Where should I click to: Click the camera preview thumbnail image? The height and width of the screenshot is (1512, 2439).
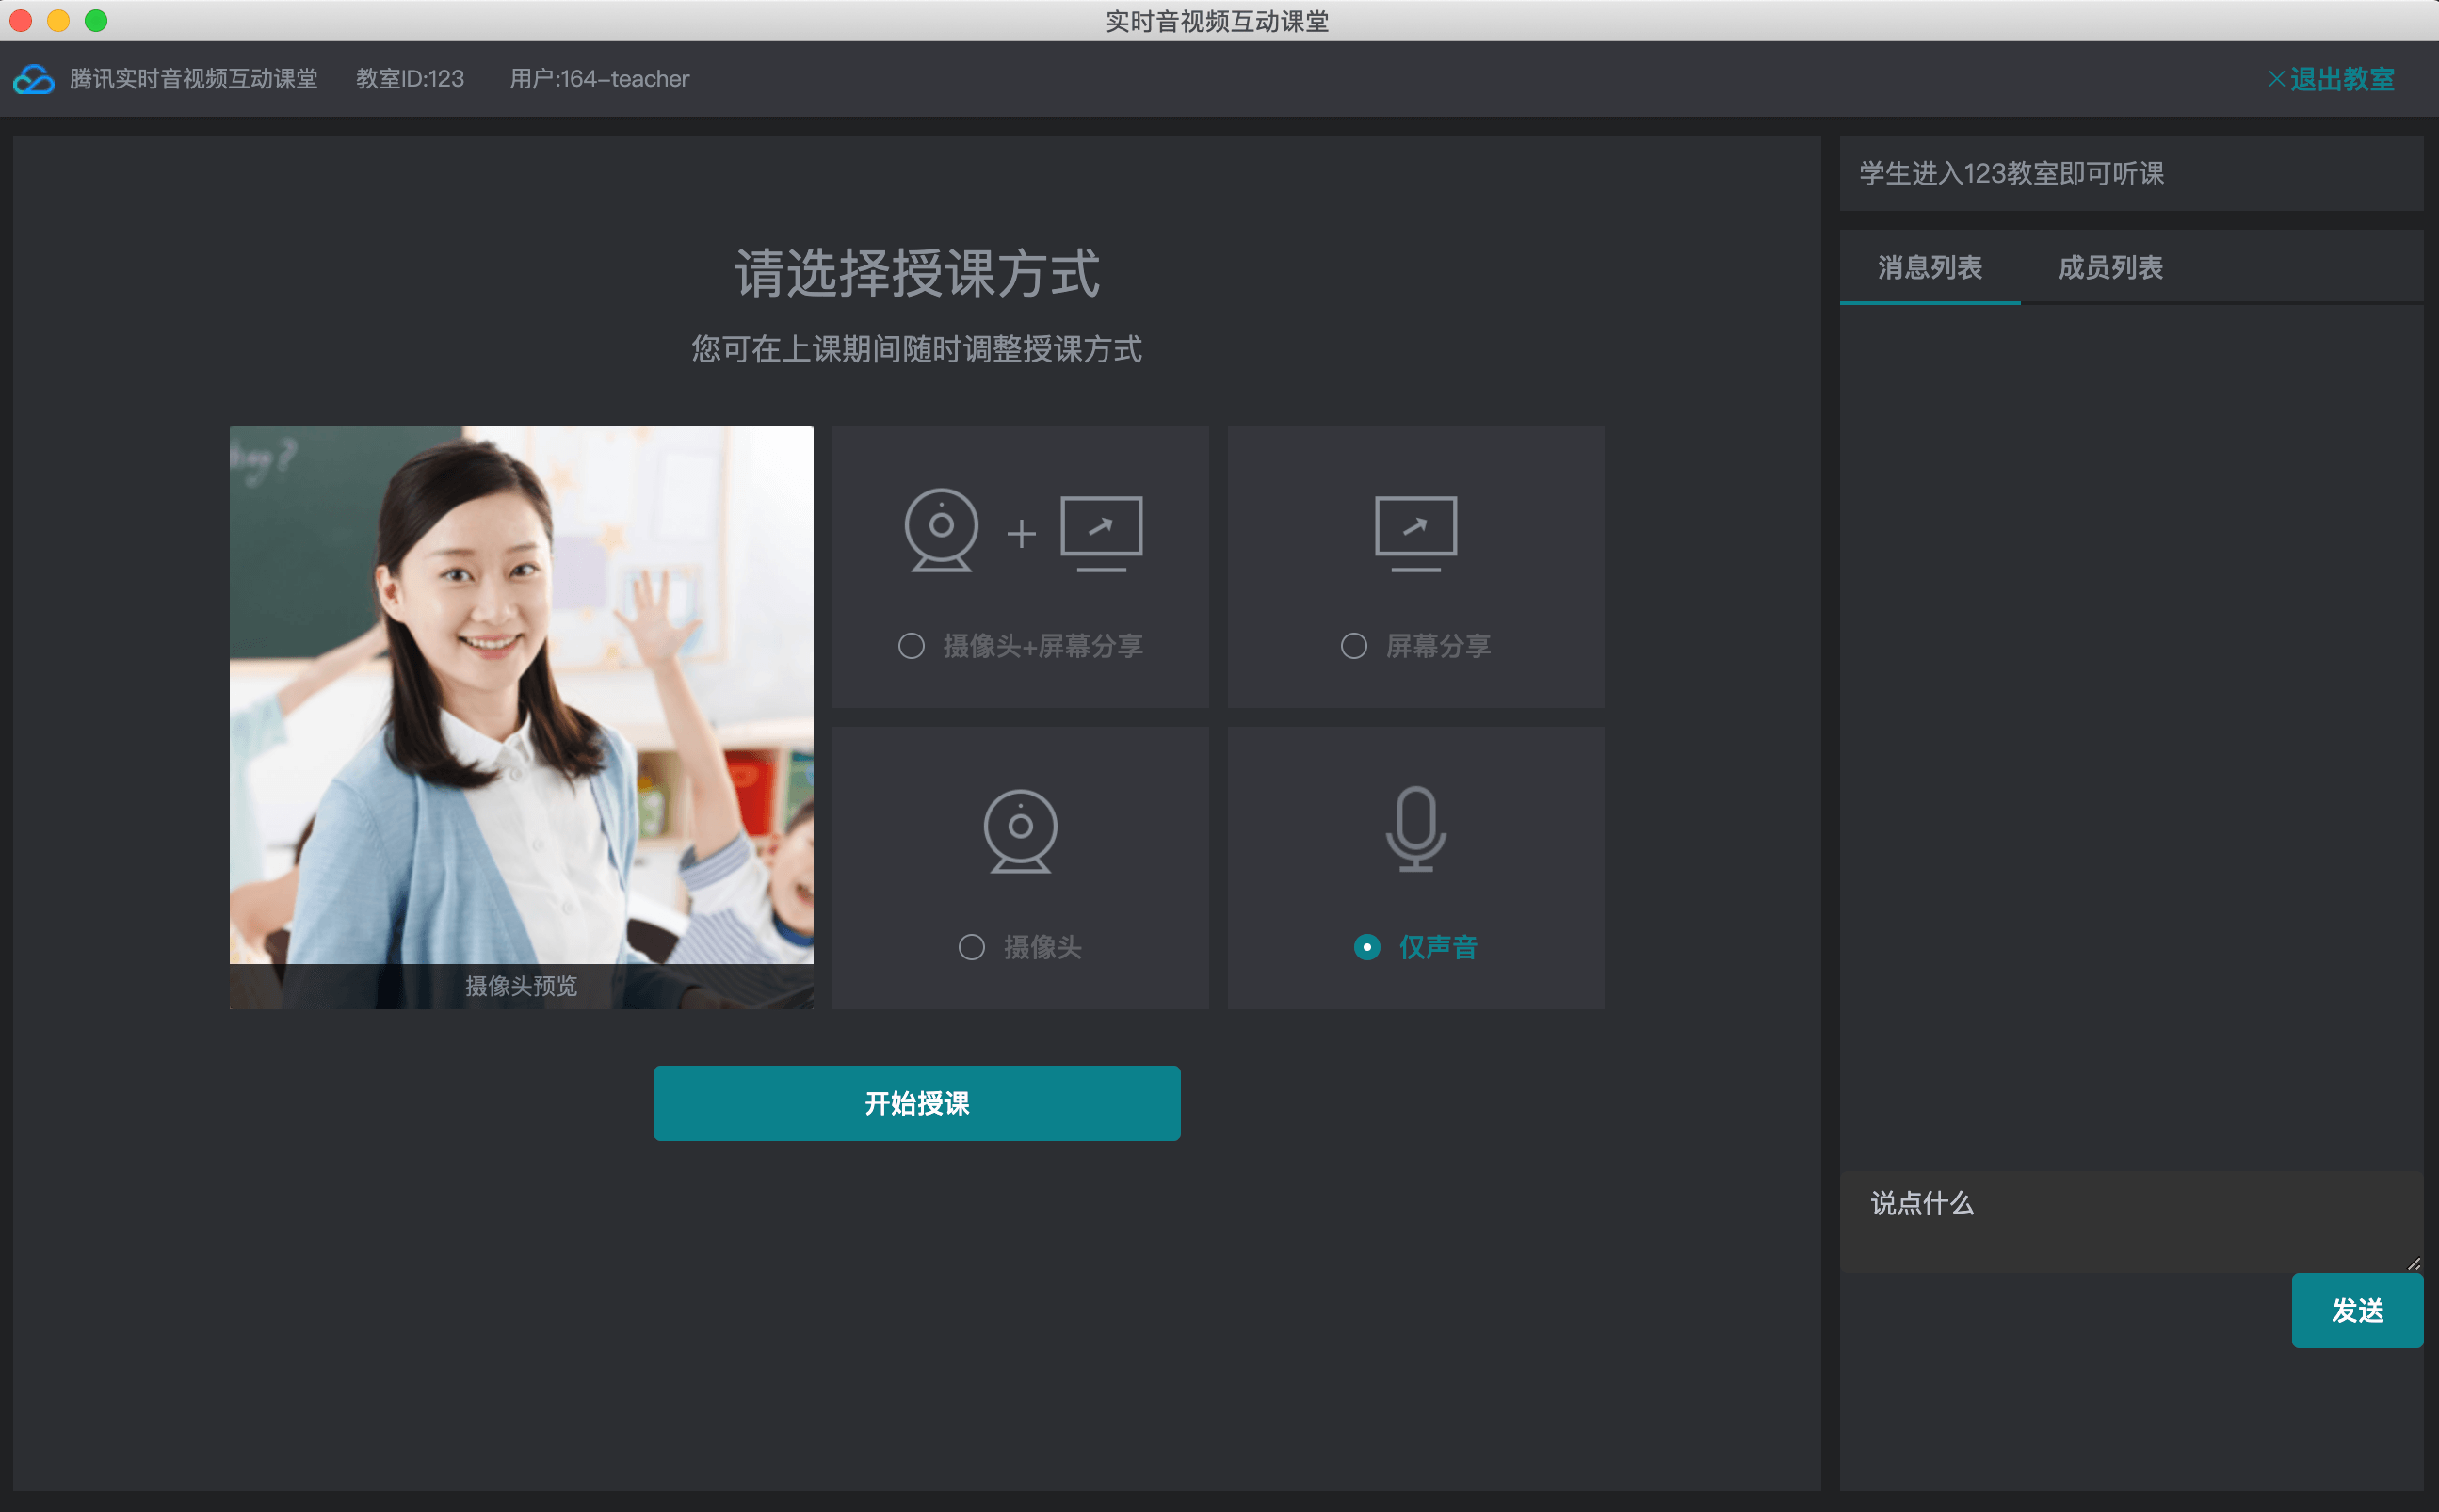(x=521, y=700)
